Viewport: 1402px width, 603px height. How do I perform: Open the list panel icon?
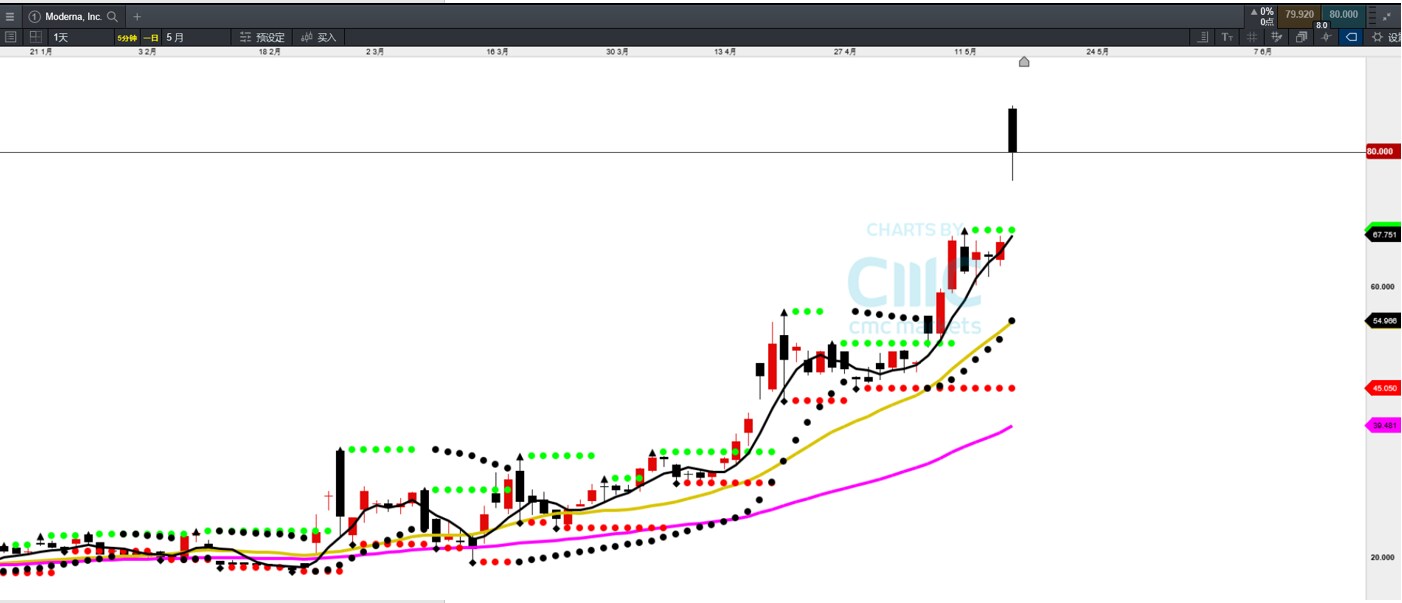[x=11, y=37]
